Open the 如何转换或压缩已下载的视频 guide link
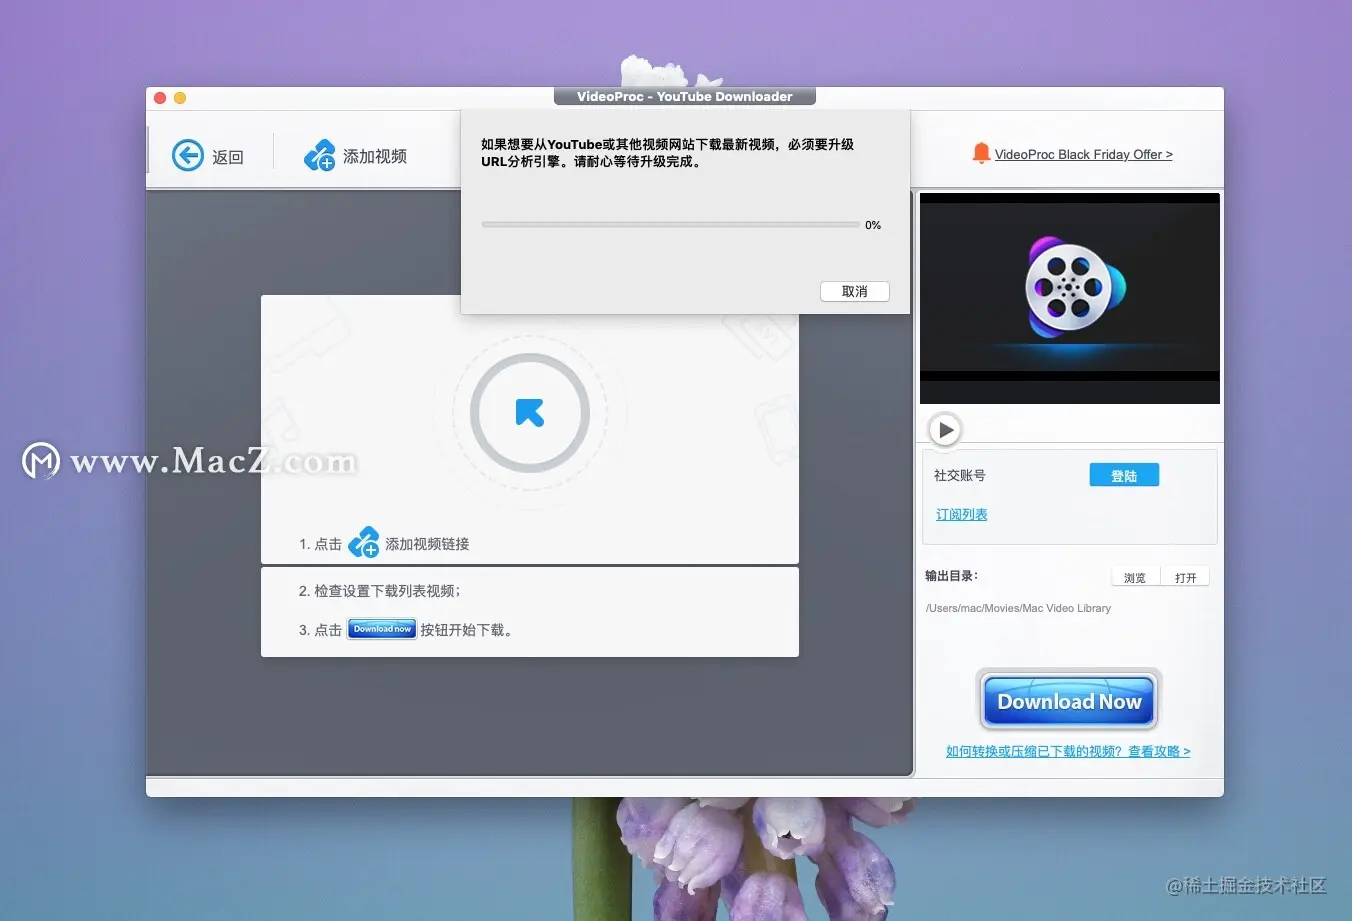This screenshot has width=1352, height=921. (x=1068, y=752)
